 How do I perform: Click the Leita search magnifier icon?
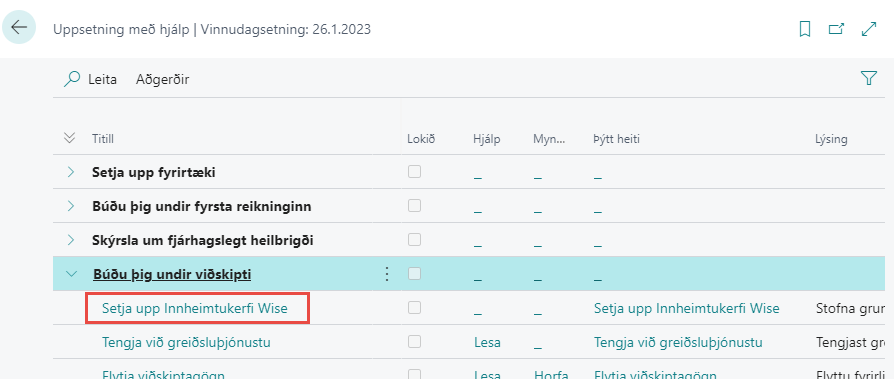coord(72,79)
